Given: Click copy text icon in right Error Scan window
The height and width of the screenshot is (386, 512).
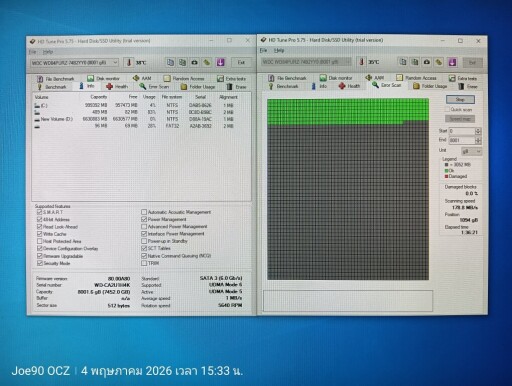Looking at the screenshot, I should point(403,62).
